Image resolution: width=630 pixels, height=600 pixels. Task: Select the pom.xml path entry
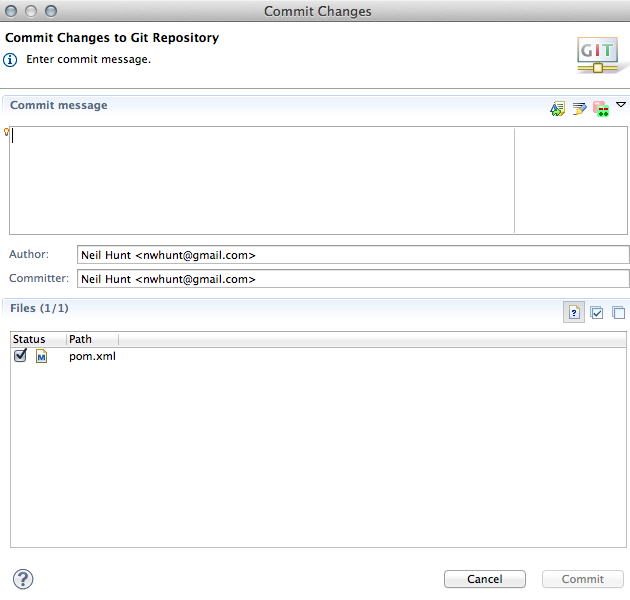tap(92, 356)
